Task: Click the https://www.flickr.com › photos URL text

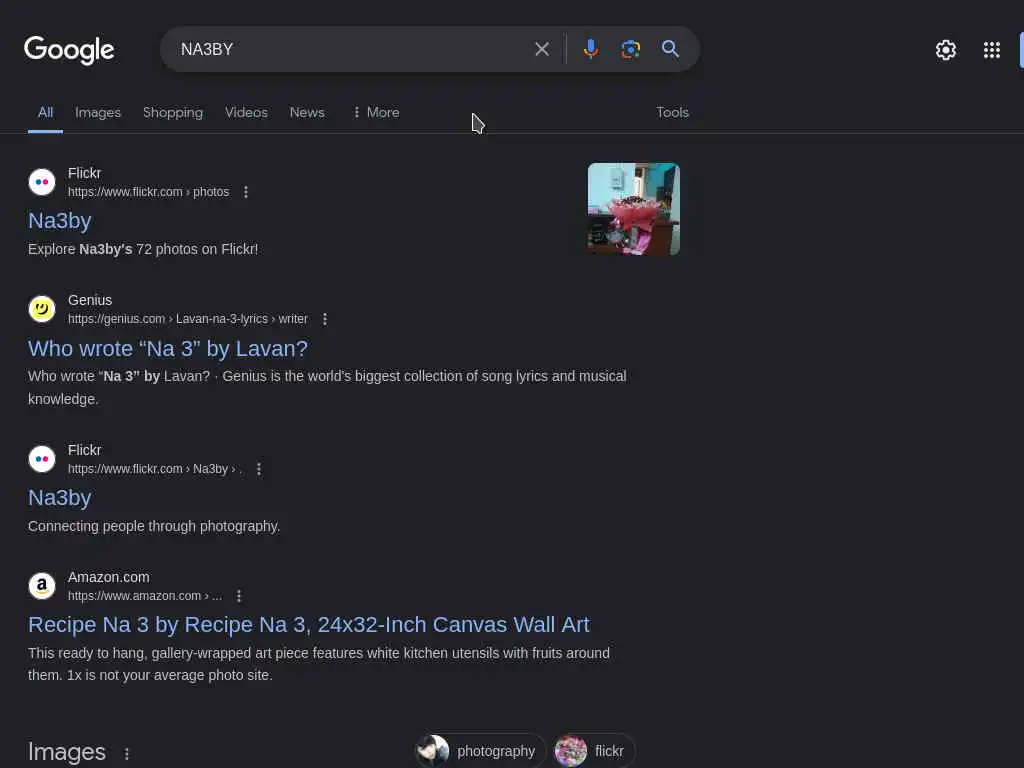Action: 148,192
